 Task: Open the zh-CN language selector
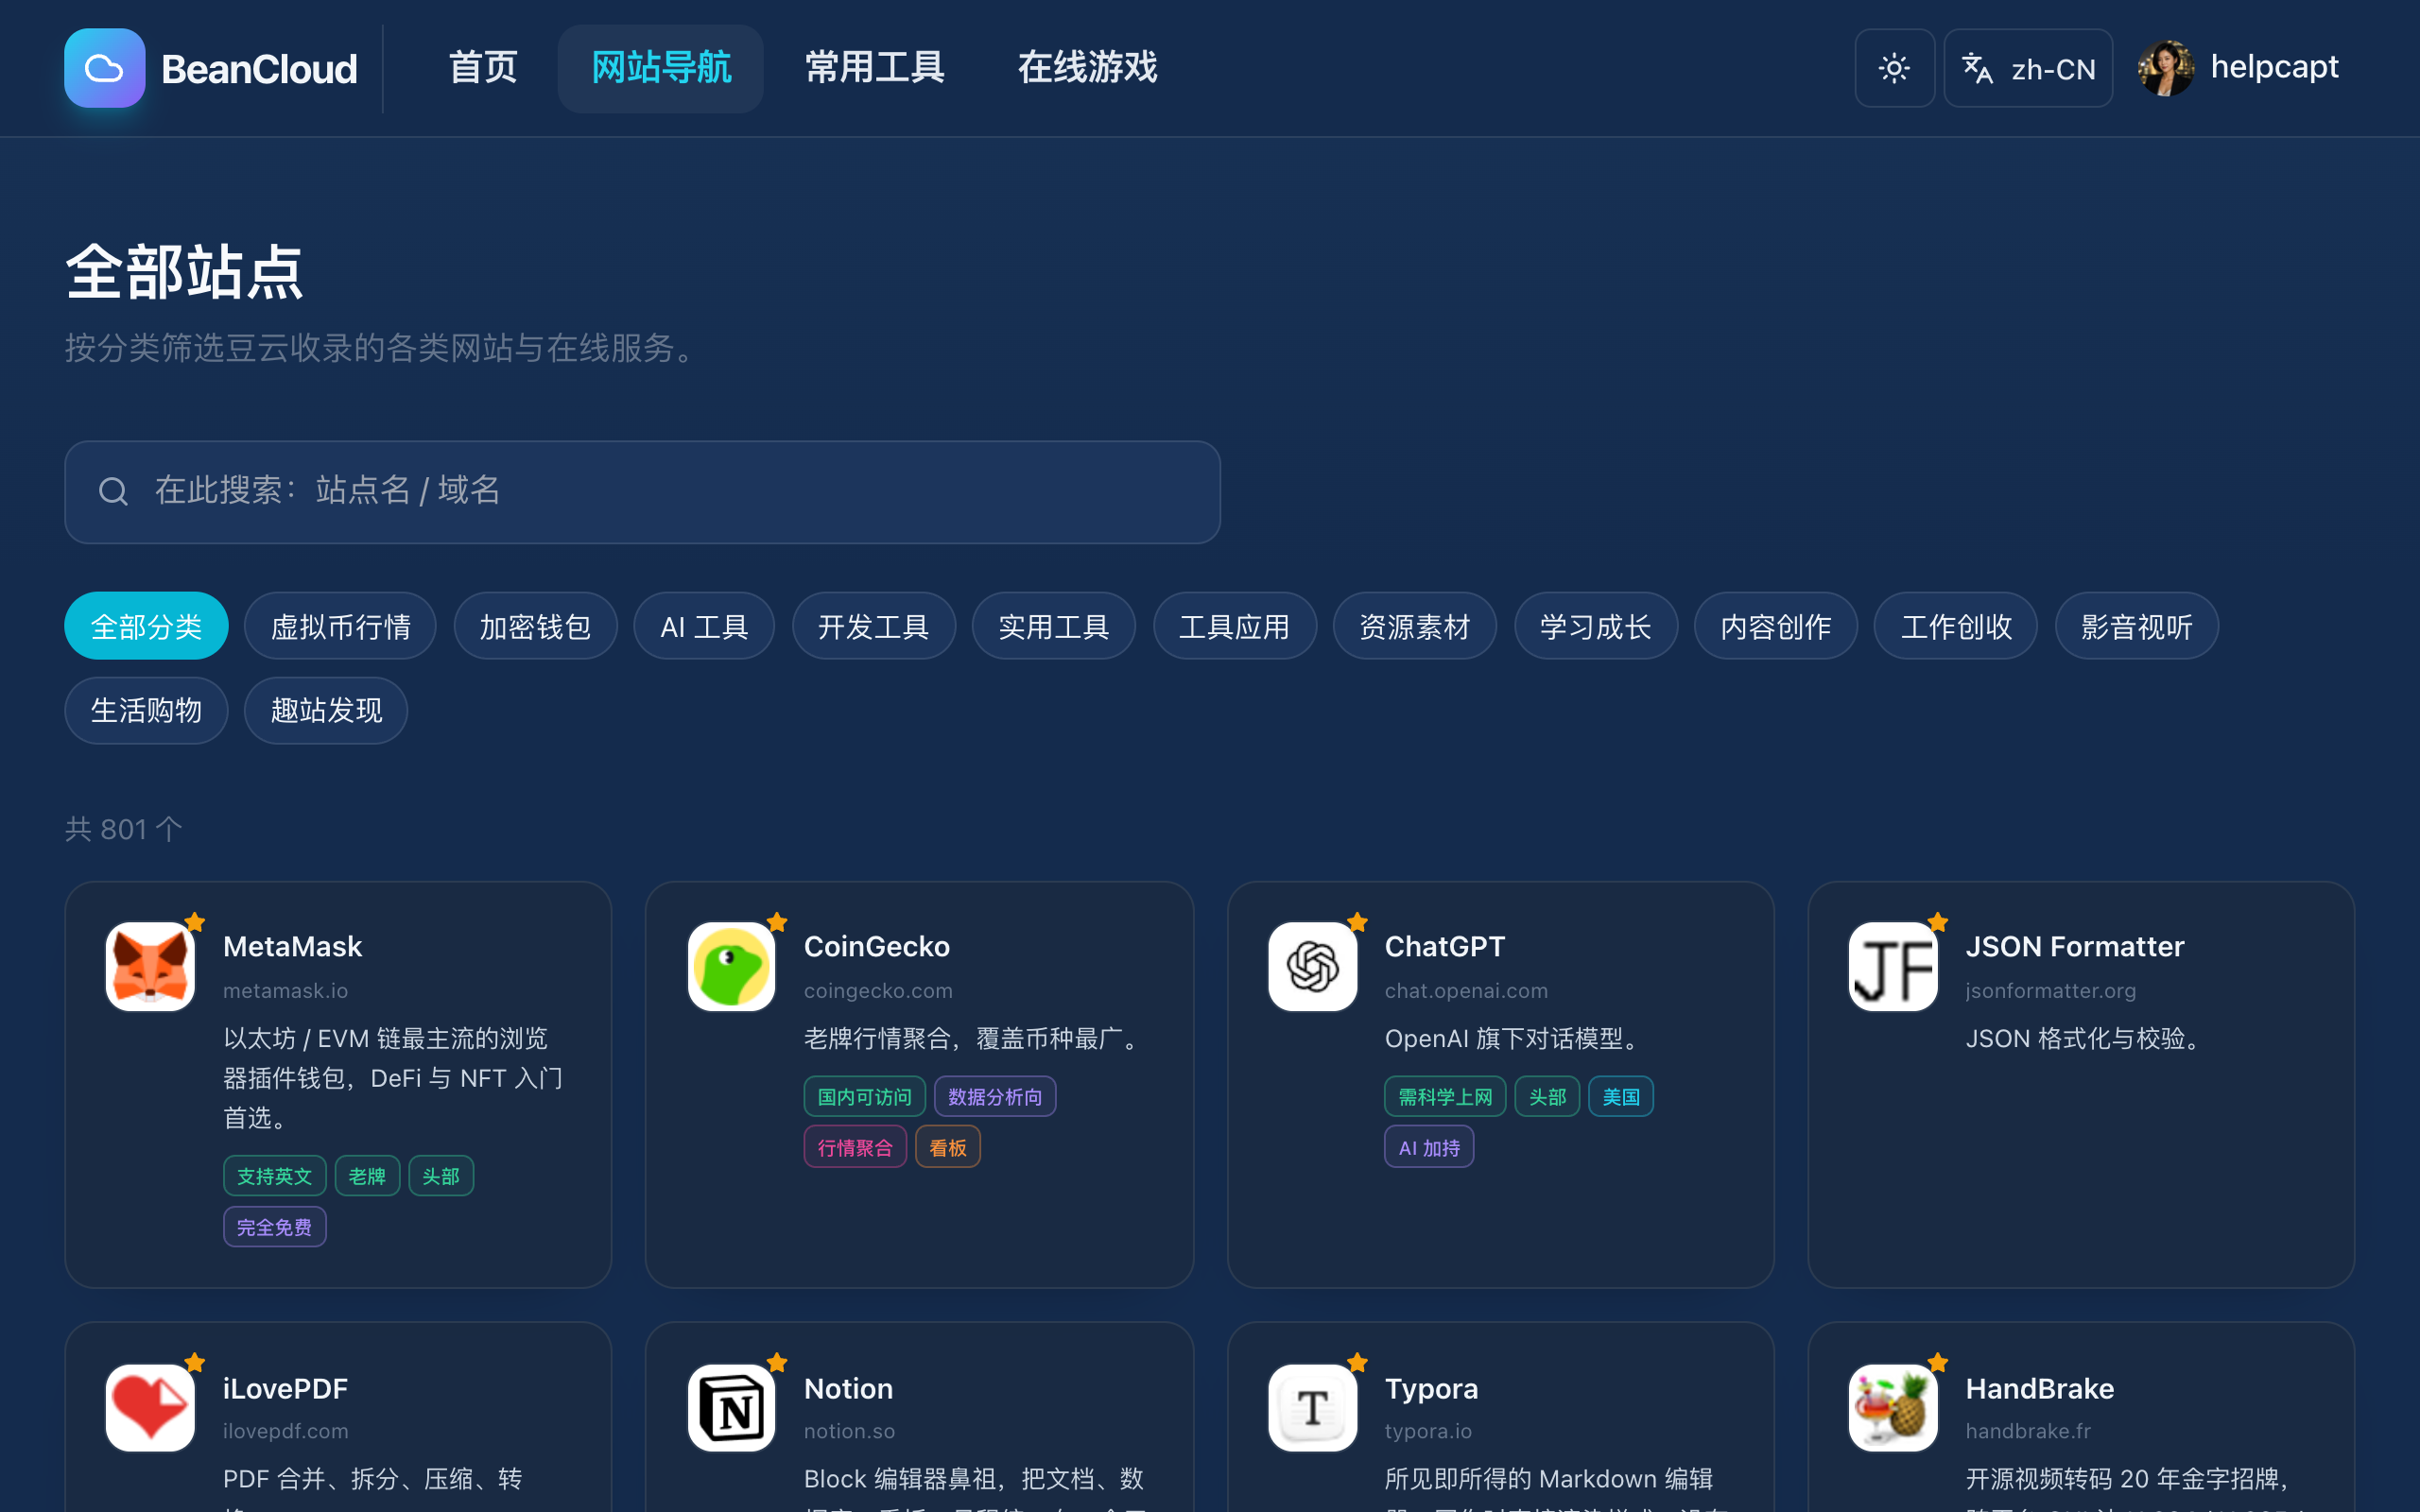tap(2028, 68)
